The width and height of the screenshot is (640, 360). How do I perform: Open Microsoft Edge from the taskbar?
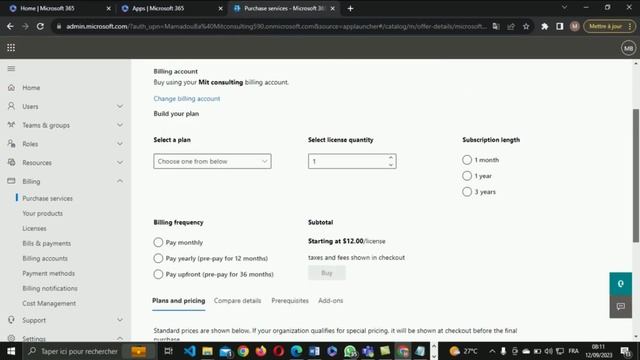[297, 351]
